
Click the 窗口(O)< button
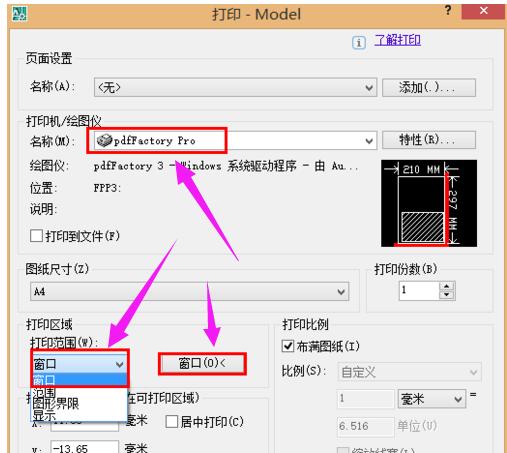202,364
